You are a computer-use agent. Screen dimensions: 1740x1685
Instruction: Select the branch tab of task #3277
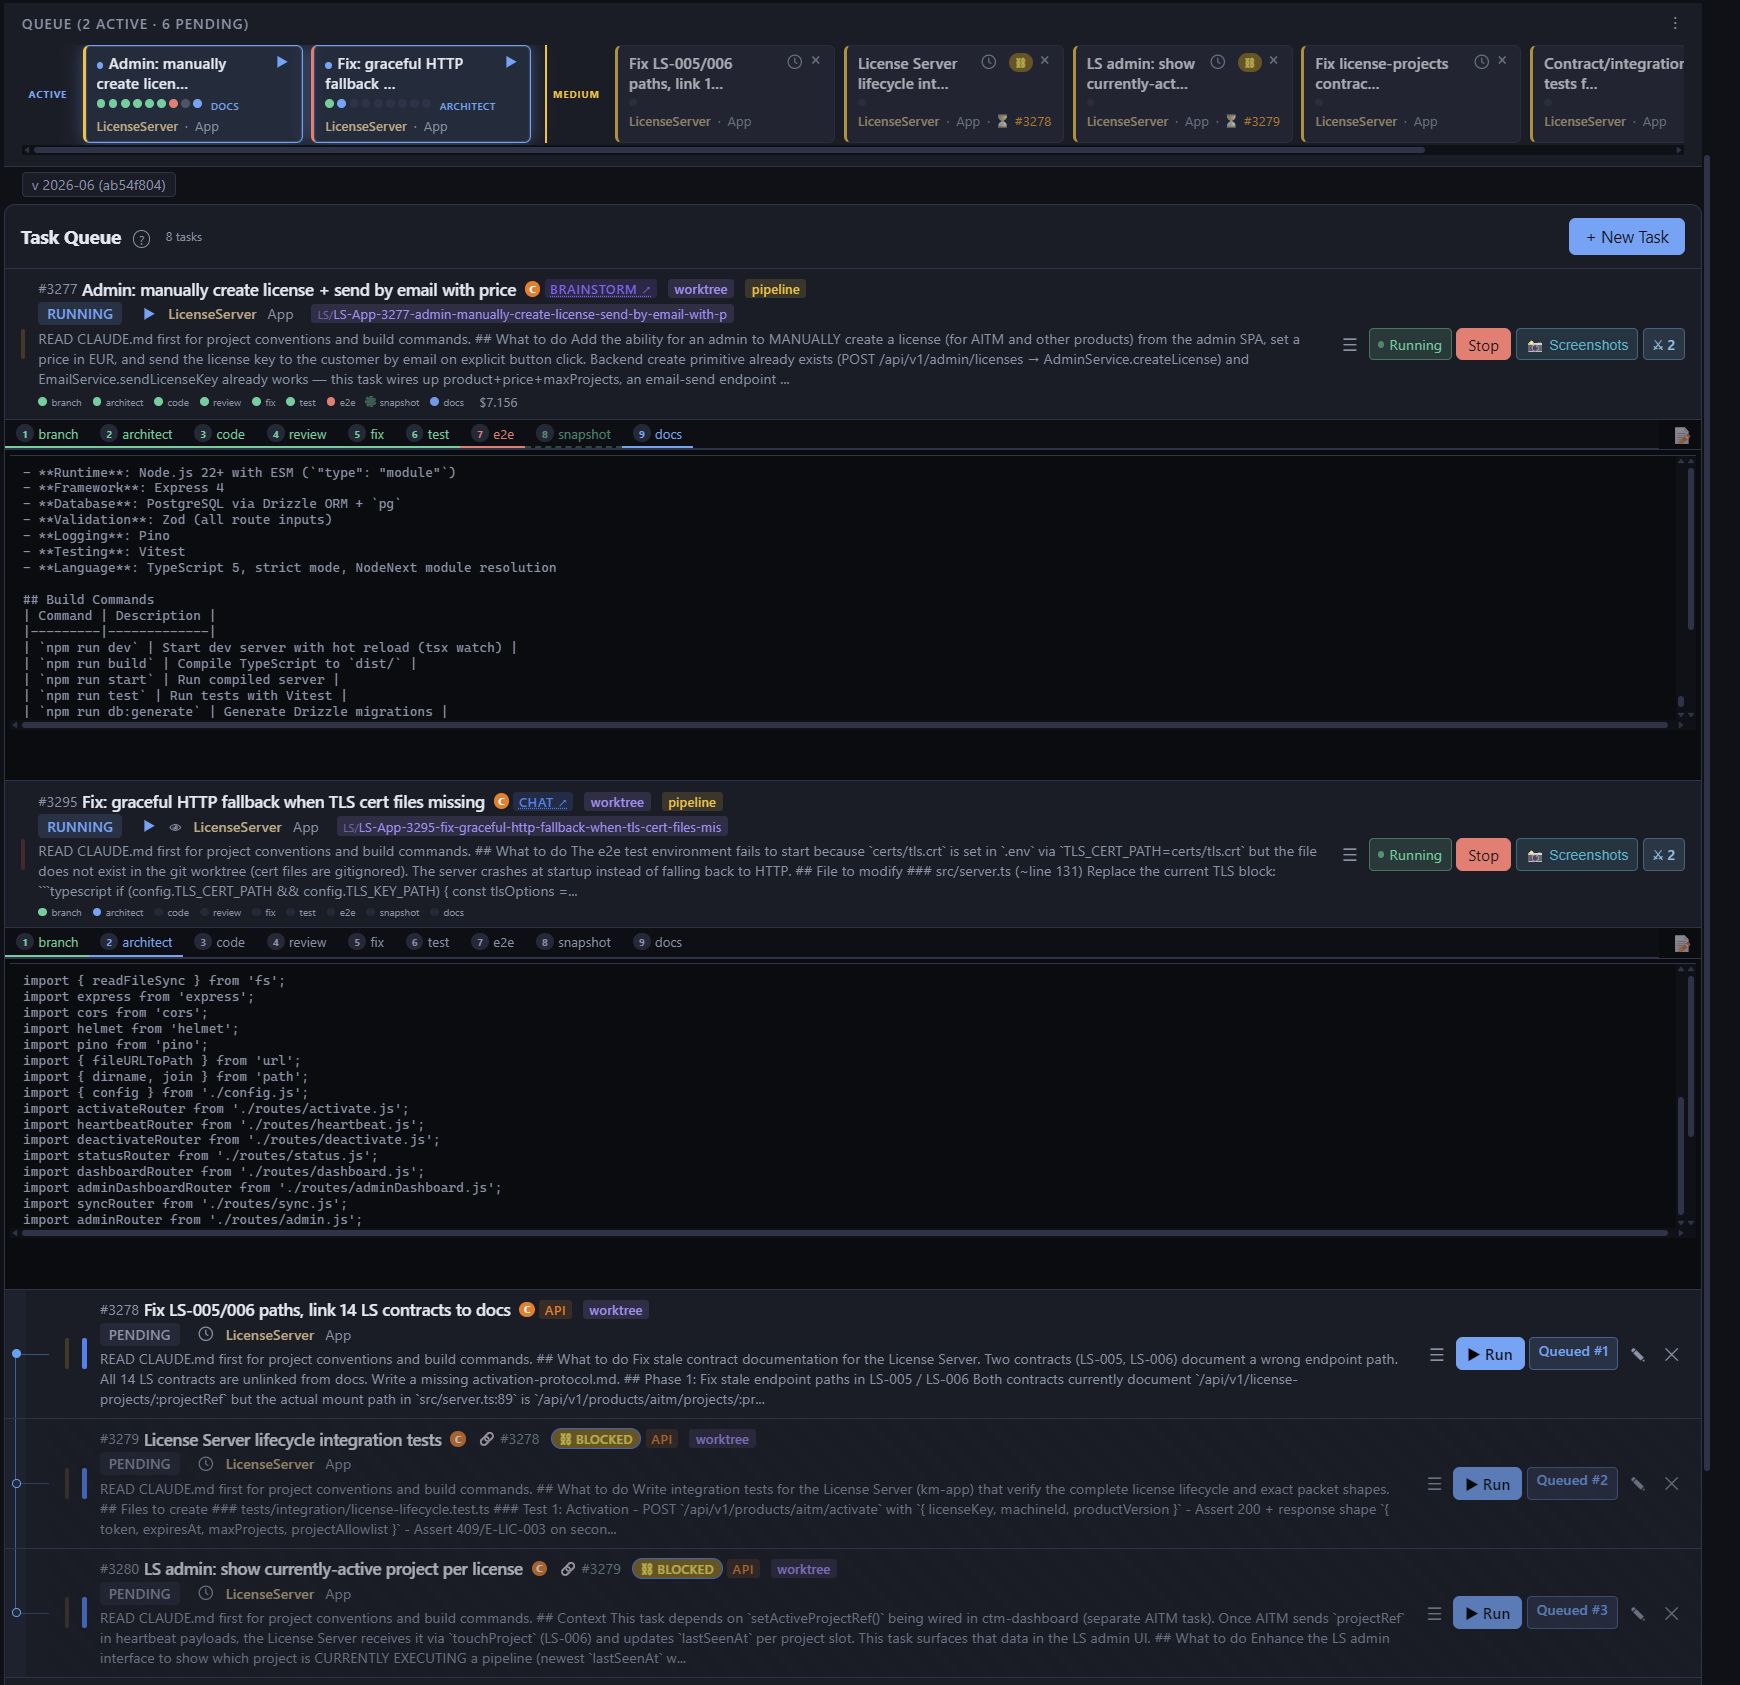pos(49,434)
